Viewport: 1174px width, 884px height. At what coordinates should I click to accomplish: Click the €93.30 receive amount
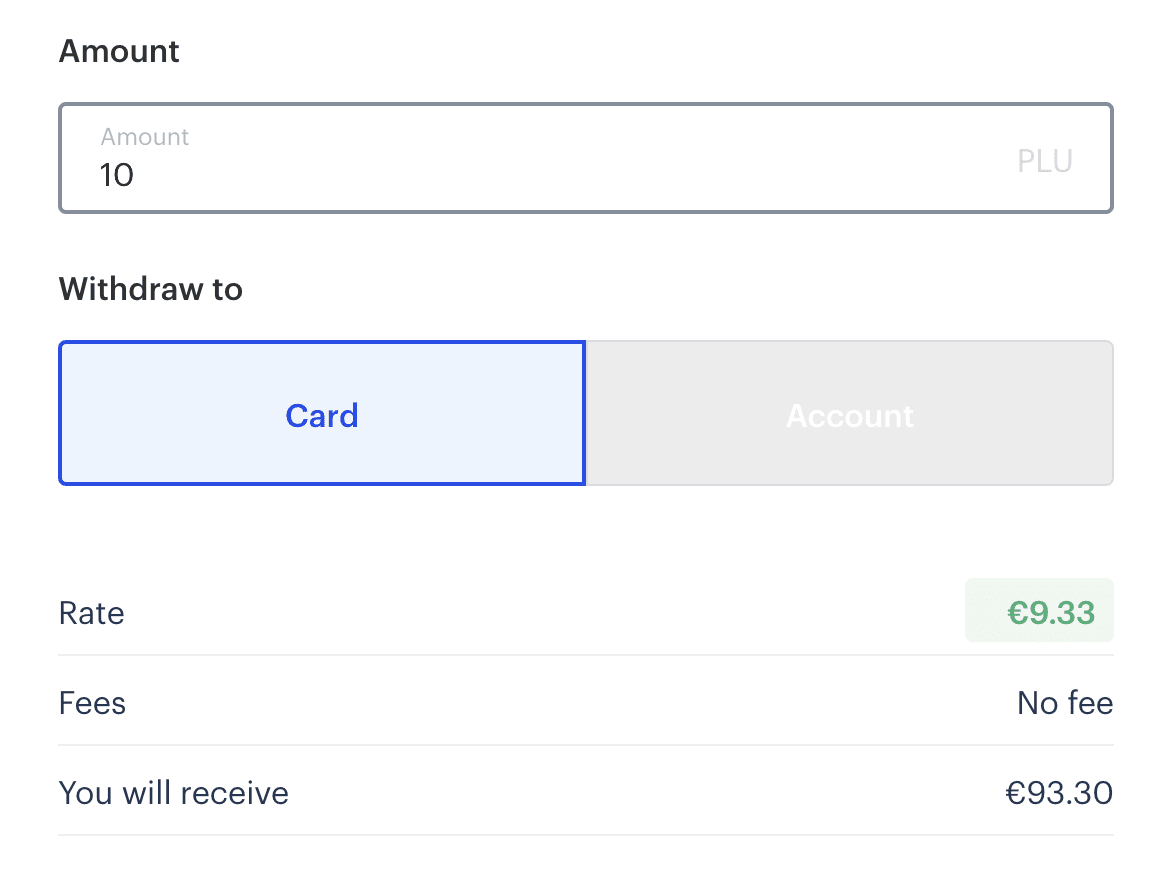pyautogui.click(x=1058, y=793)
